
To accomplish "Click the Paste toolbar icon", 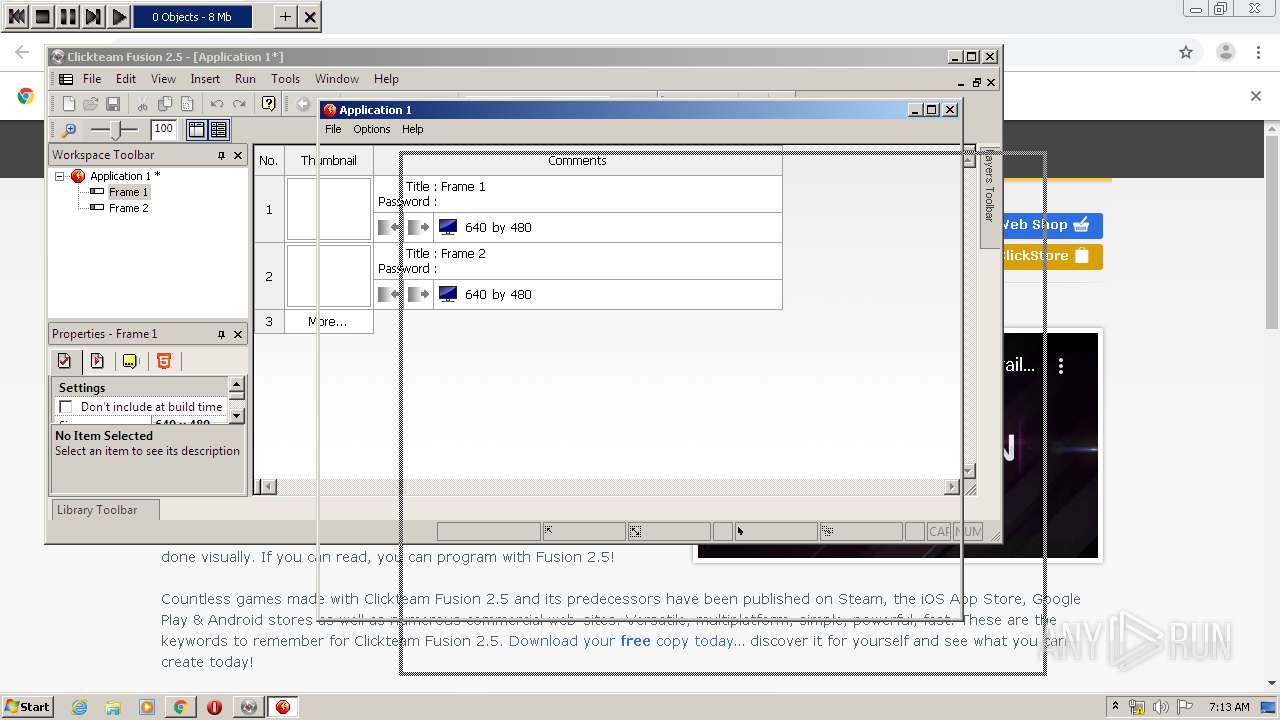I will click(x=187, y=104).
